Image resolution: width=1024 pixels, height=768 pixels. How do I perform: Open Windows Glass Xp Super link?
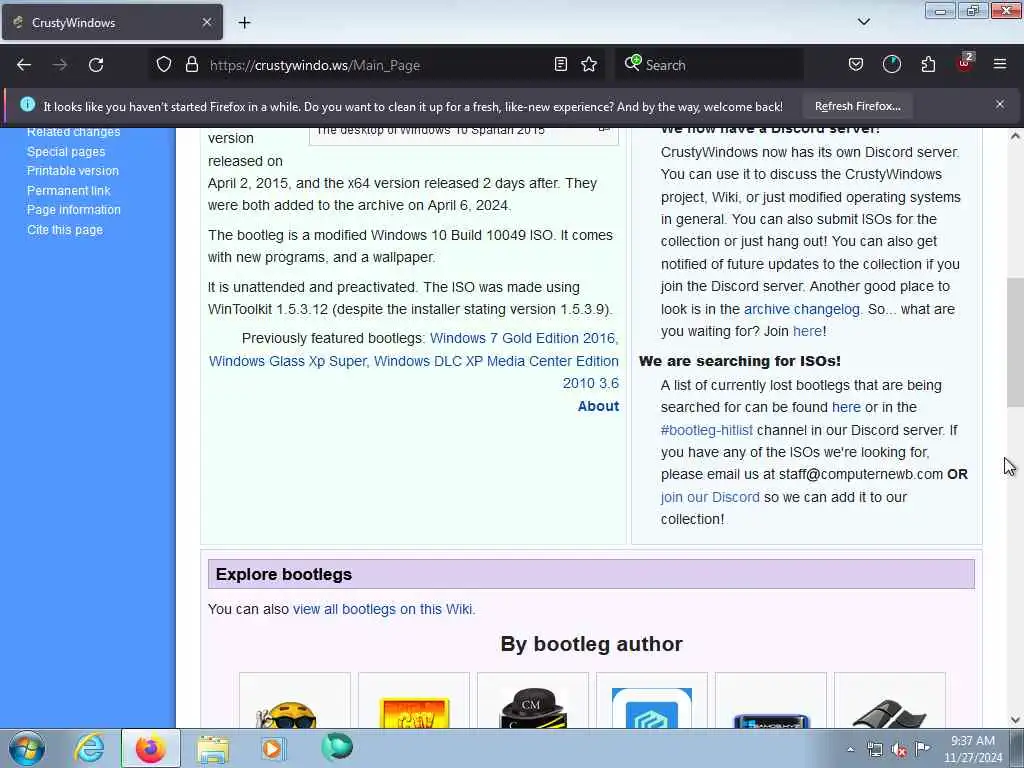(x=288, y=361)
